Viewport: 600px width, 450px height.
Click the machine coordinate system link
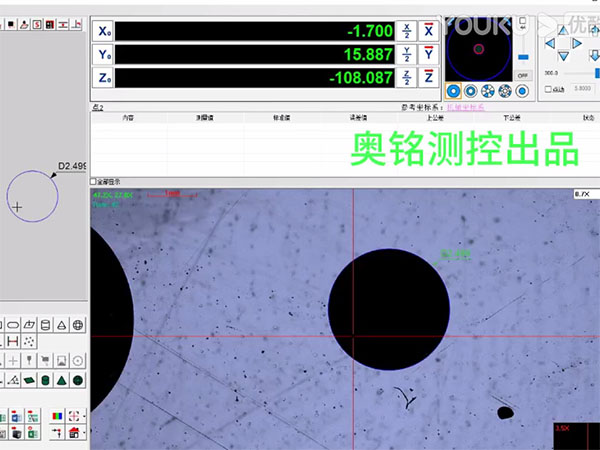coord(464,106)
